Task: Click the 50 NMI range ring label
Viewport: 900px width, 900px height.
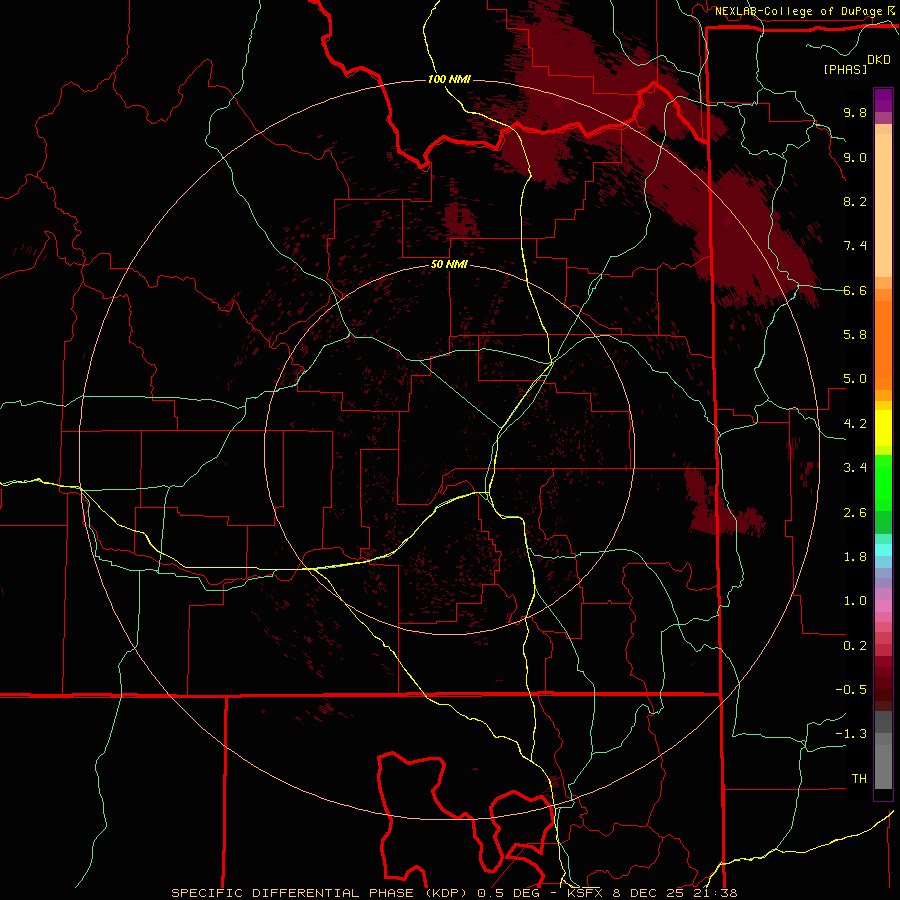Action: pyautogui.click(x=449, y=265)
